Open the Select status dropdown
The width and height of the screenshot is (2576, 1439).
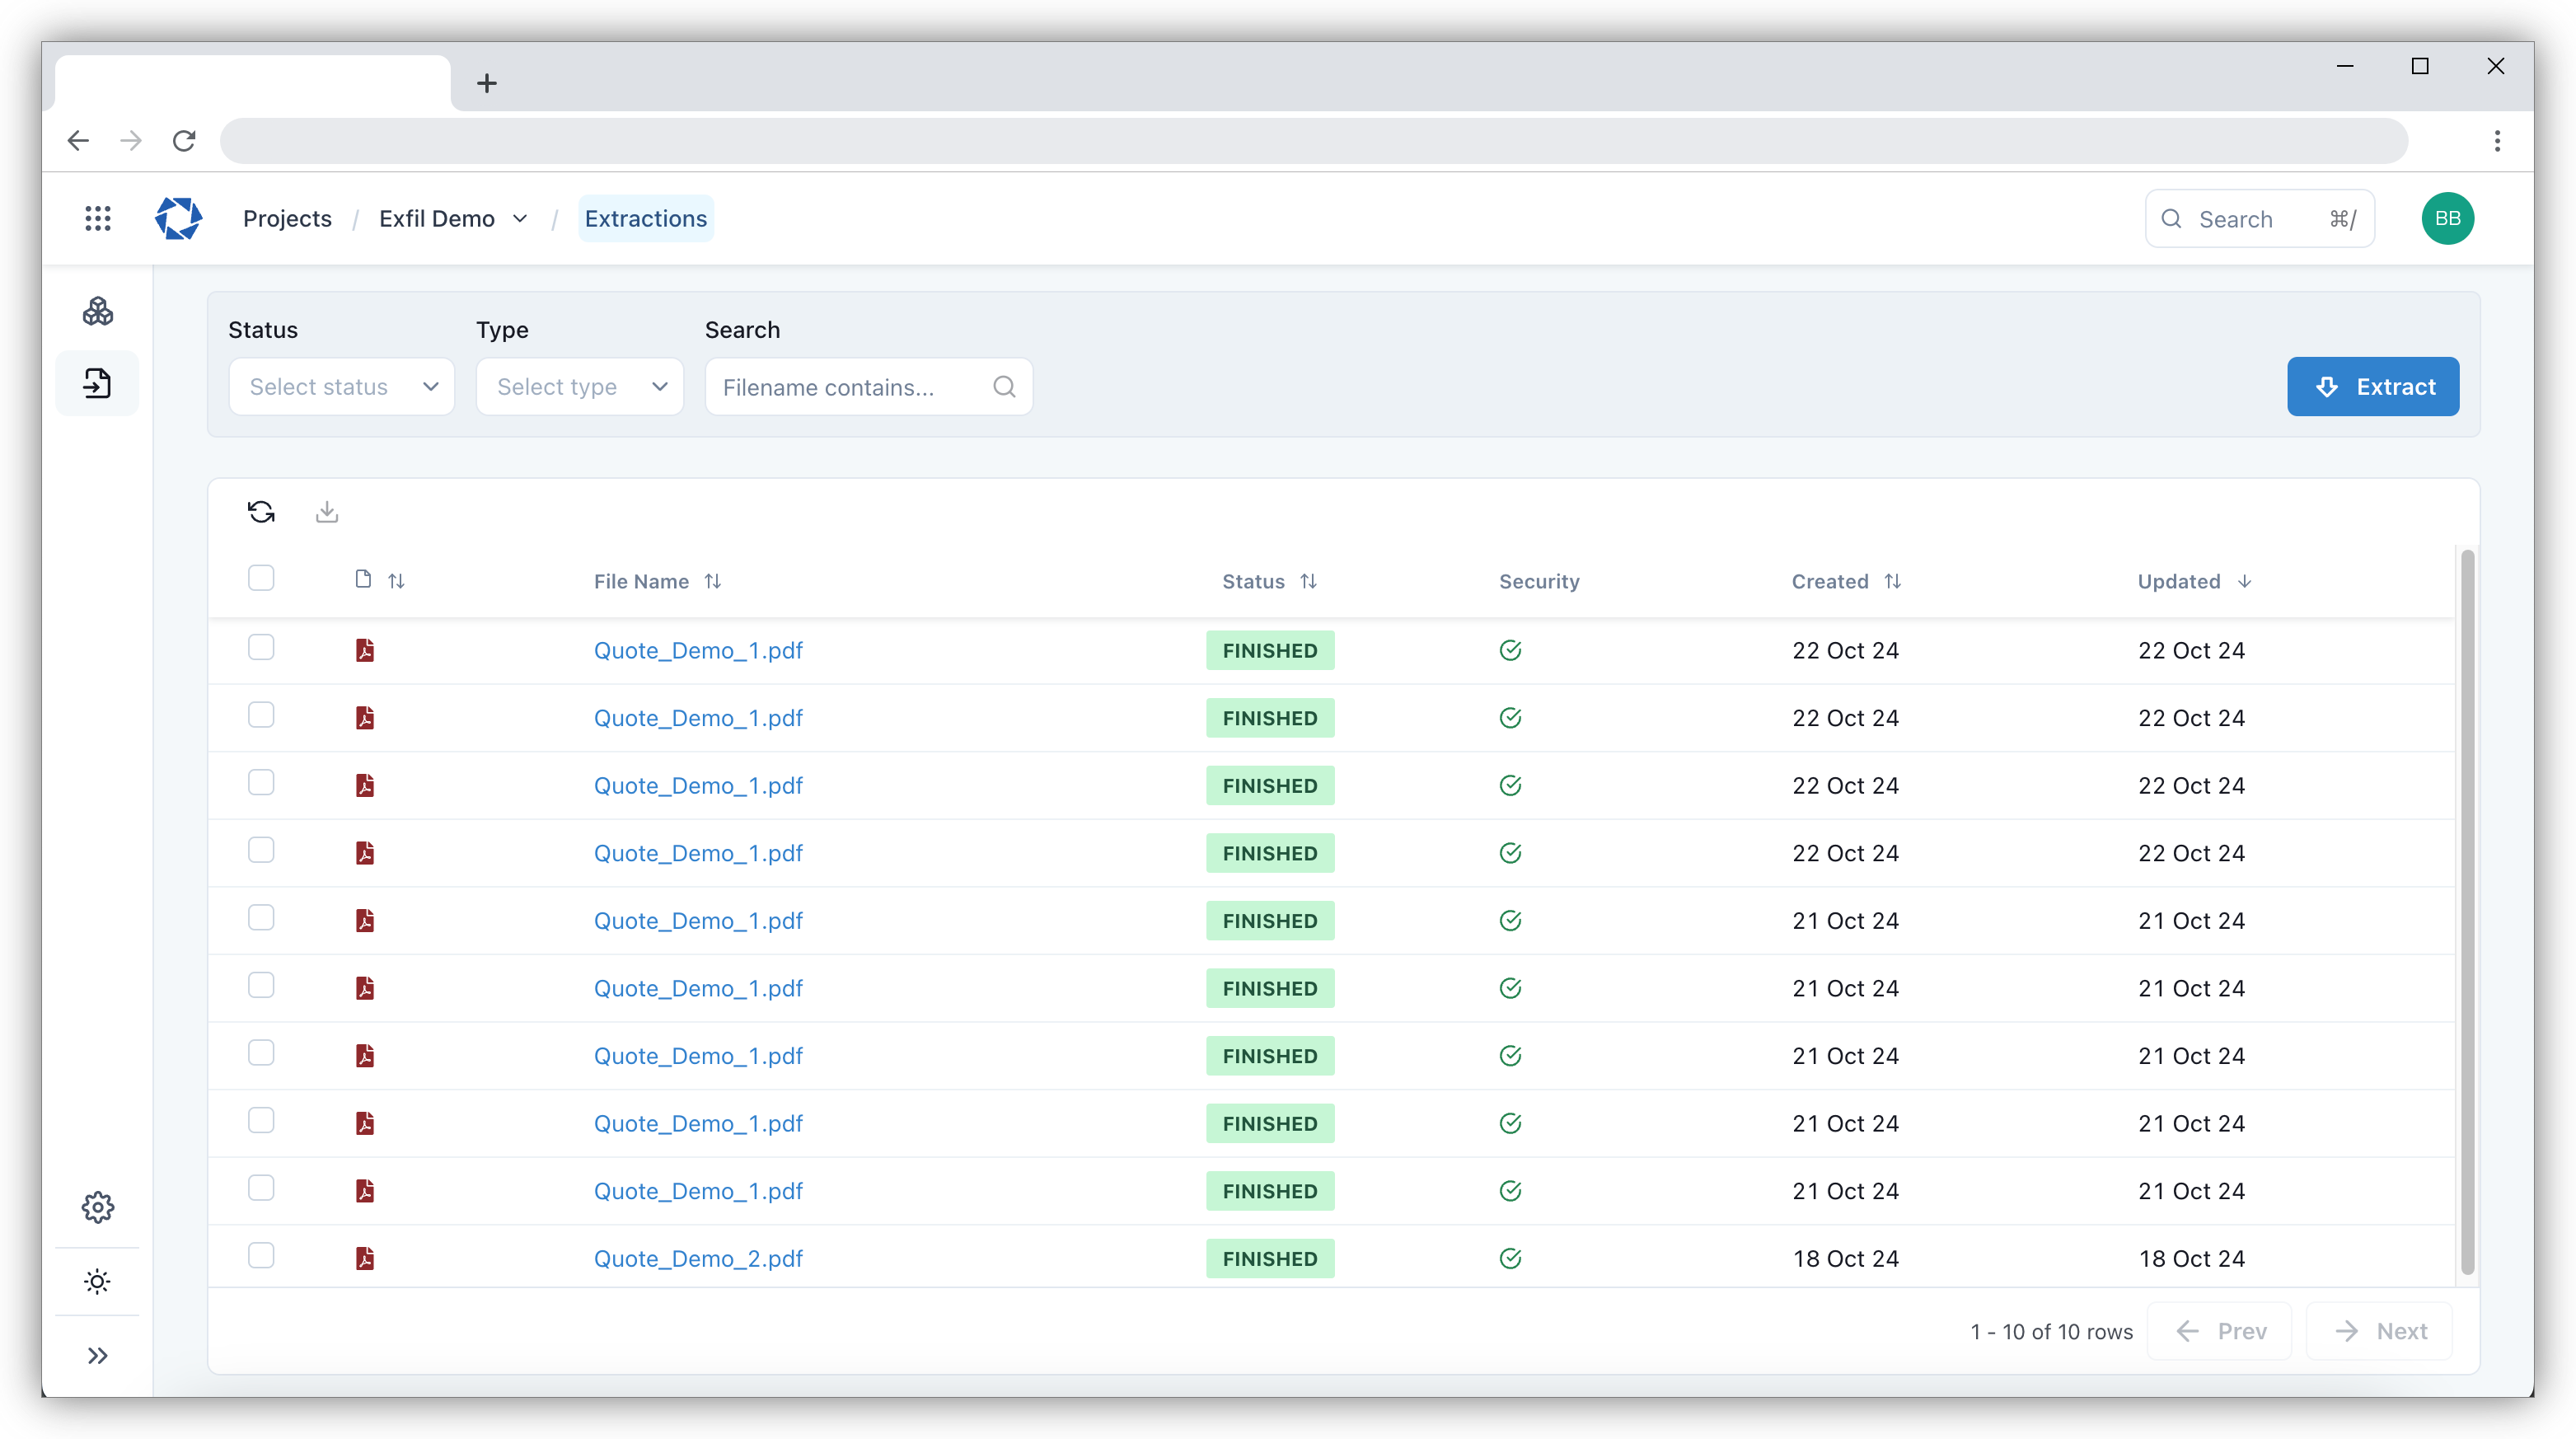(341, 387)
